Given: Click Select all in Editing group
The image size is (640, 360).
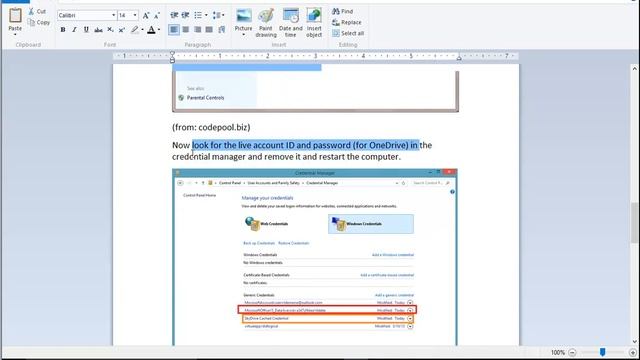Looking at the screenshot, I should click(348, 33).
